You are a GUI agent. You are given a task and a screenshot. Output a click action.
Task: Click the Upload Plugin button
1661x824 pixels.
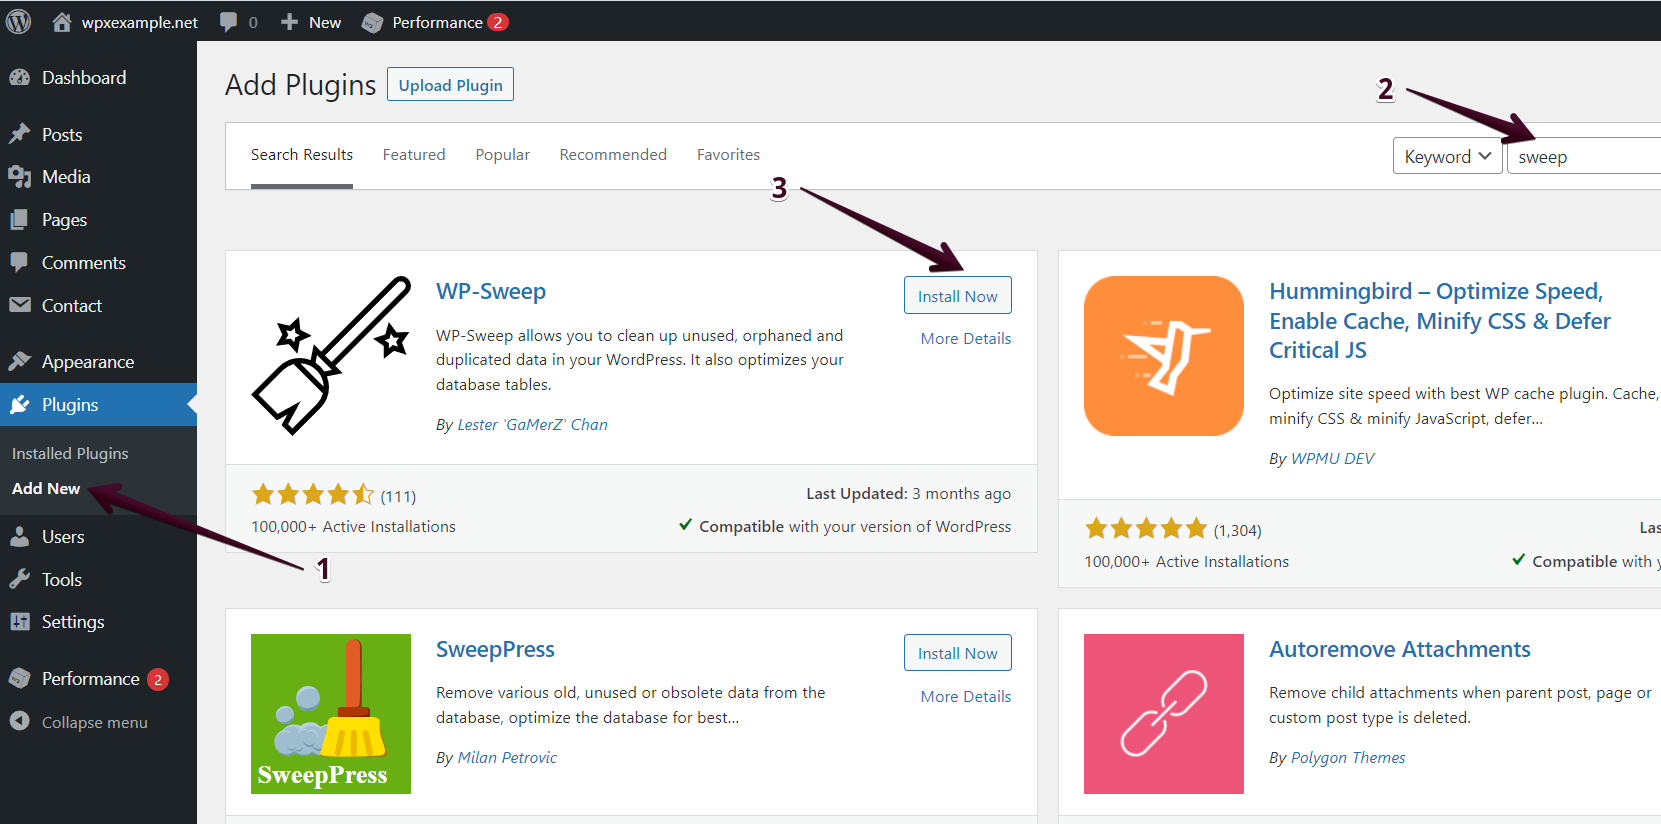pos(450,85)
